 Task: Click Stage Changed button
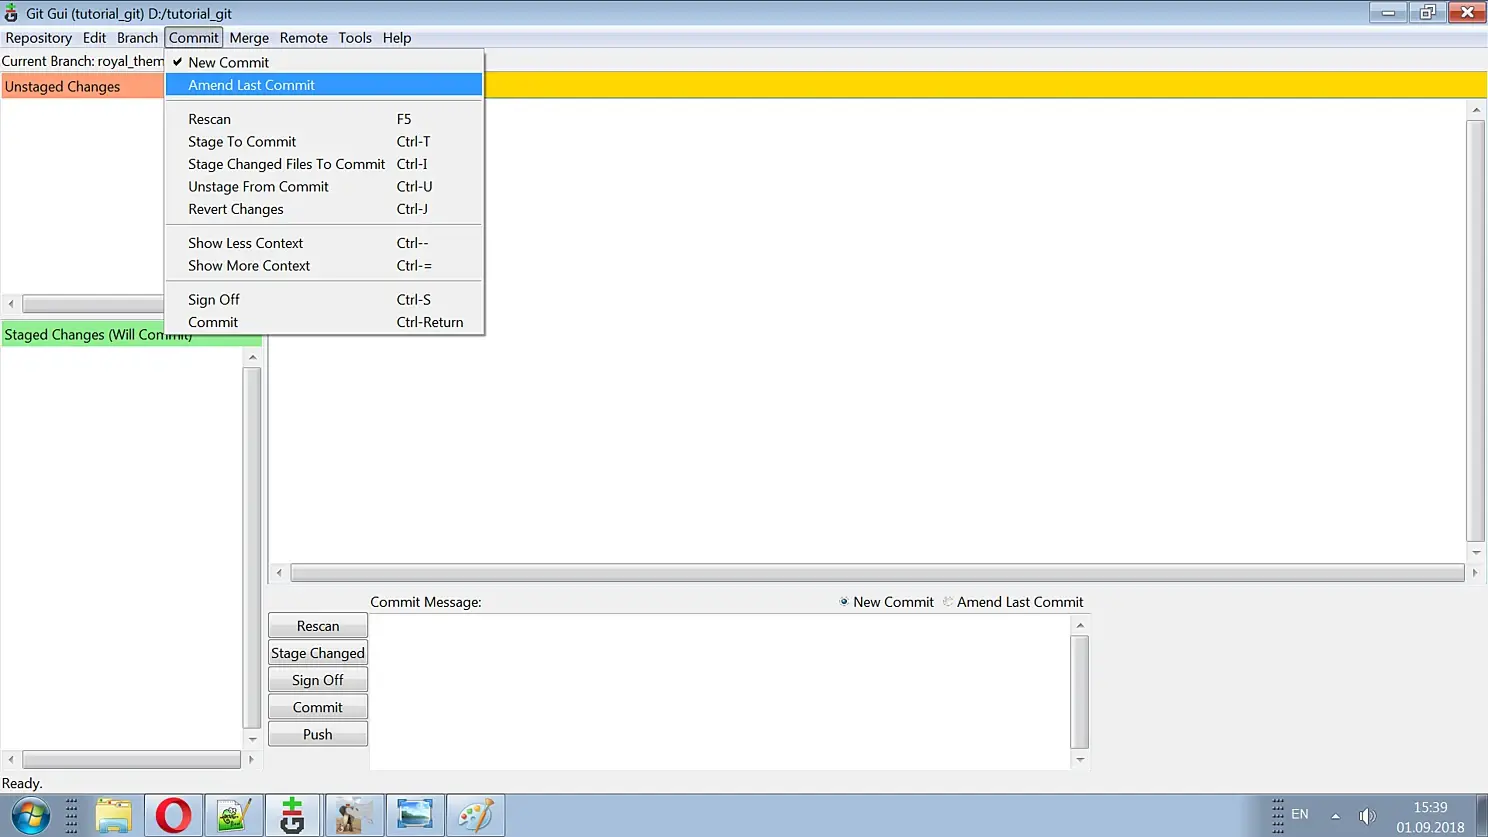(318, 653)
